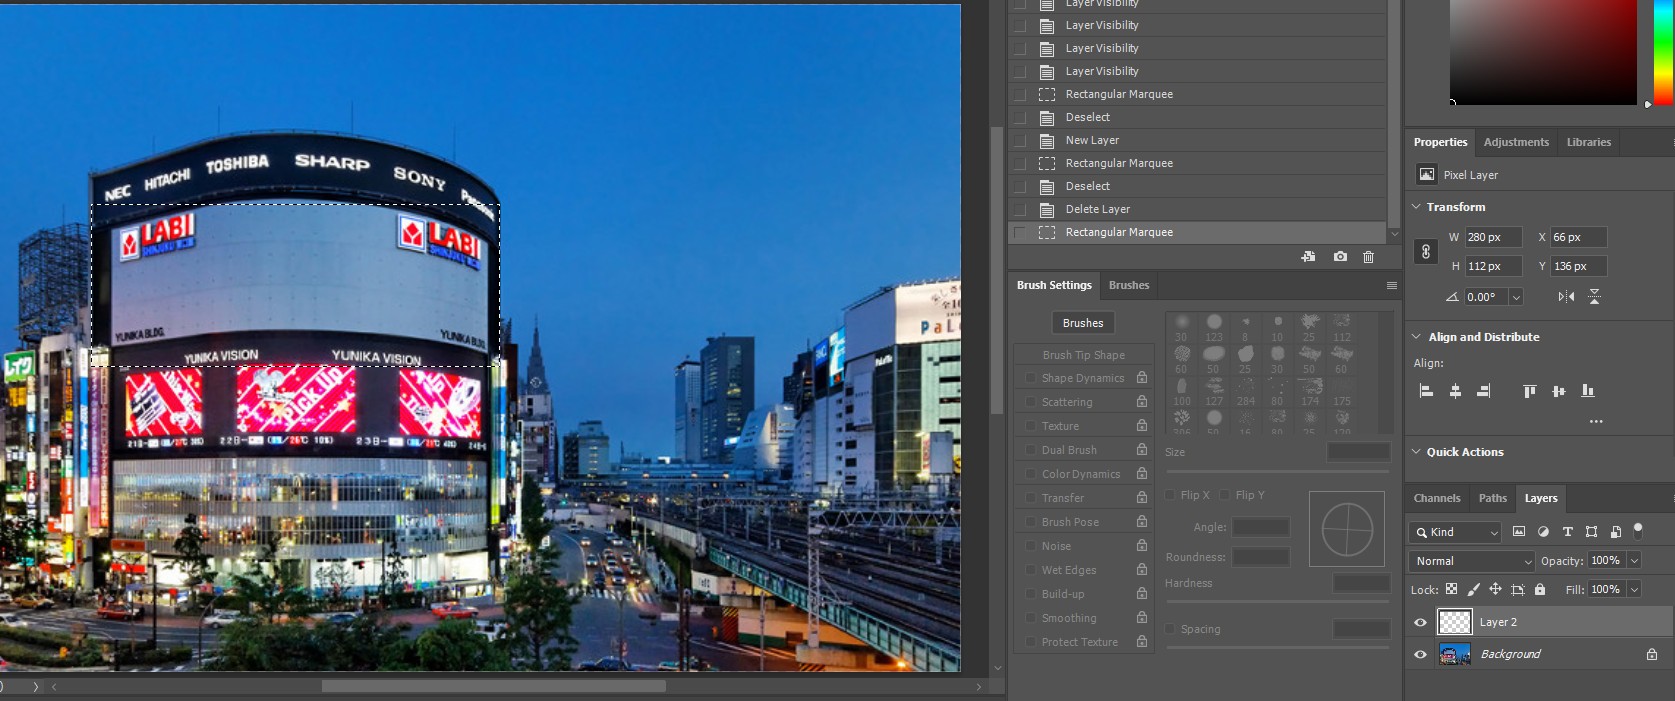Open the Kind layer filter dropdown
The width and height of the screenshot is (1675, 701).
tap(1455, 532)
